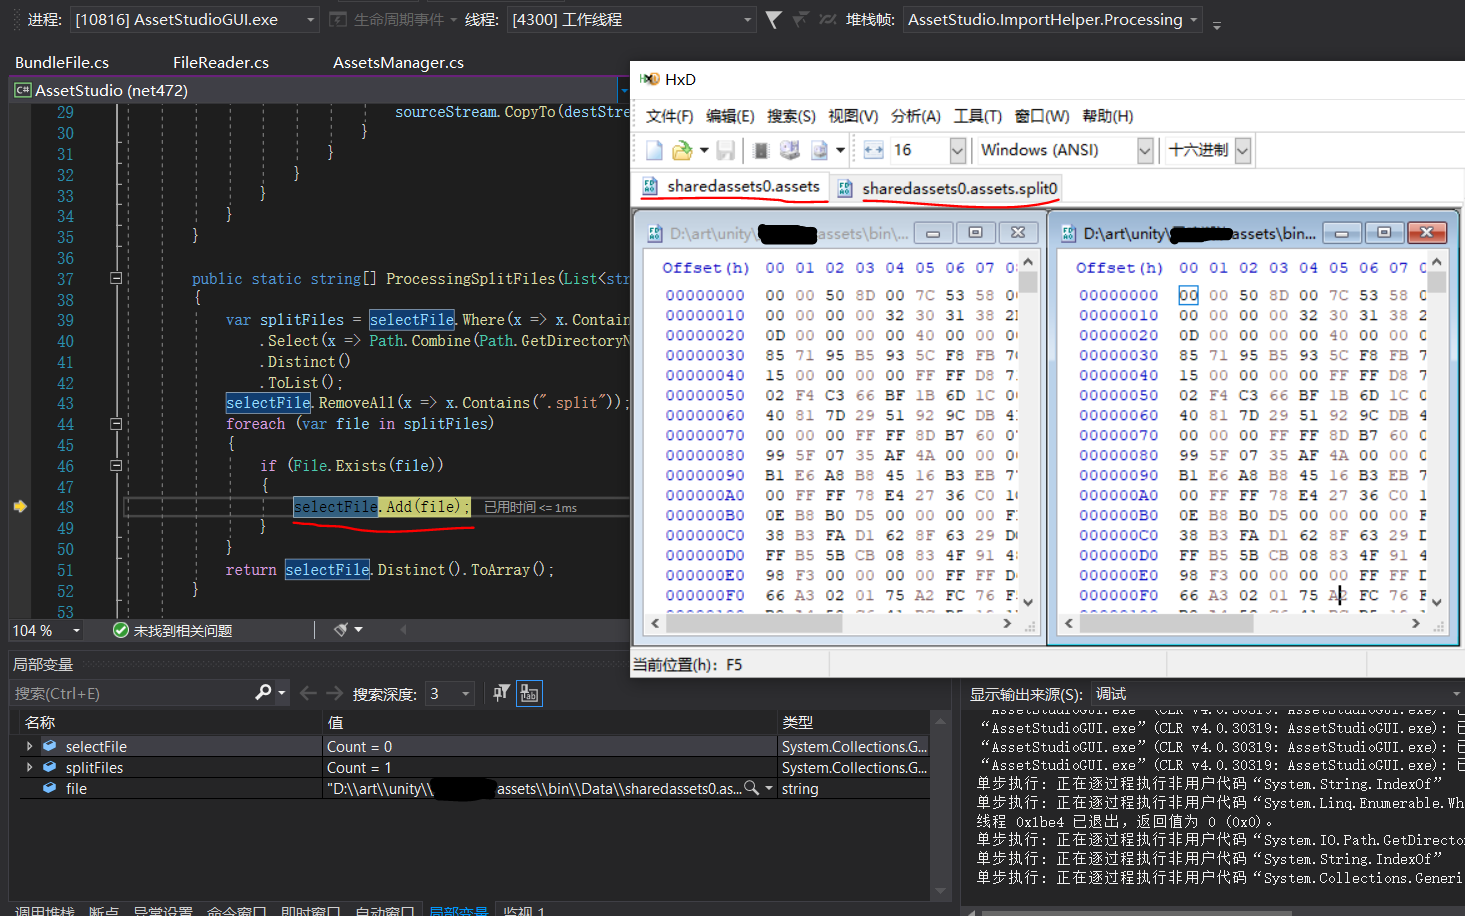Collapse the ProcessingSplitFiles method at line 37
Screen dimensions: 1465x916
tap(116, 279)
